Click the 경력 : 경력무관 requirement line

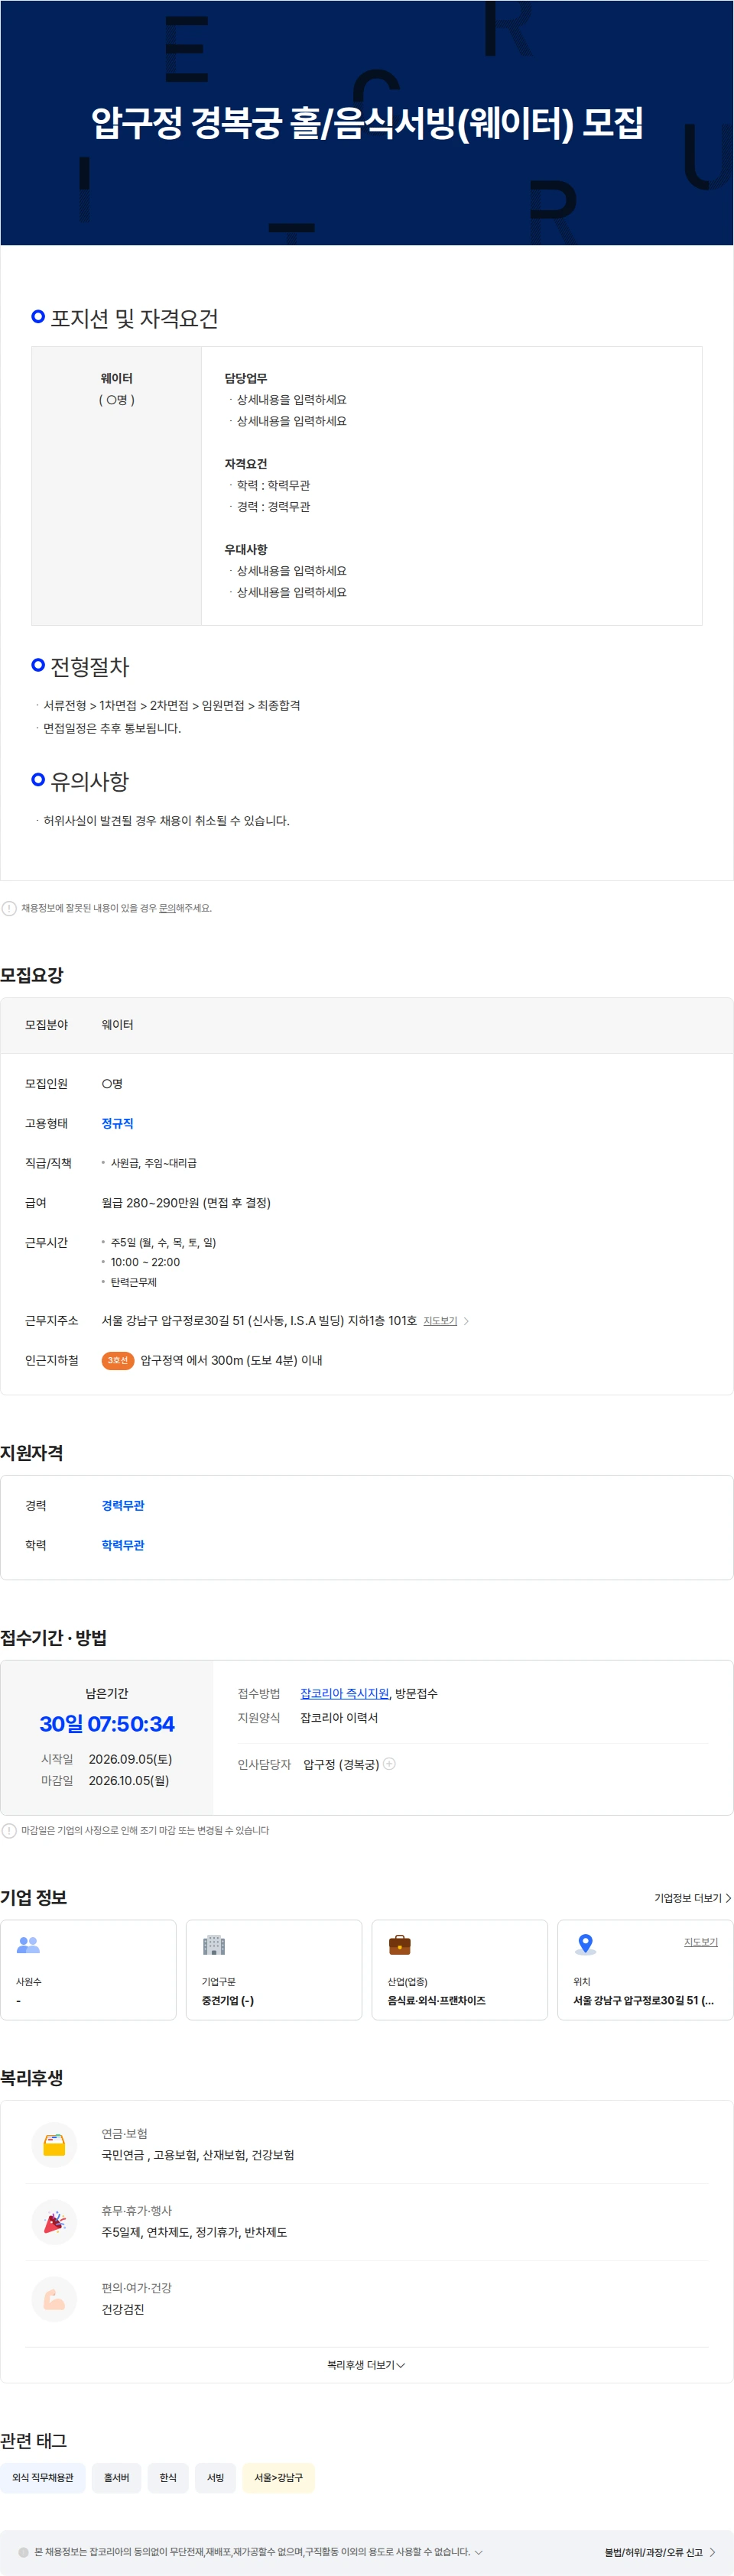(273, 507)
